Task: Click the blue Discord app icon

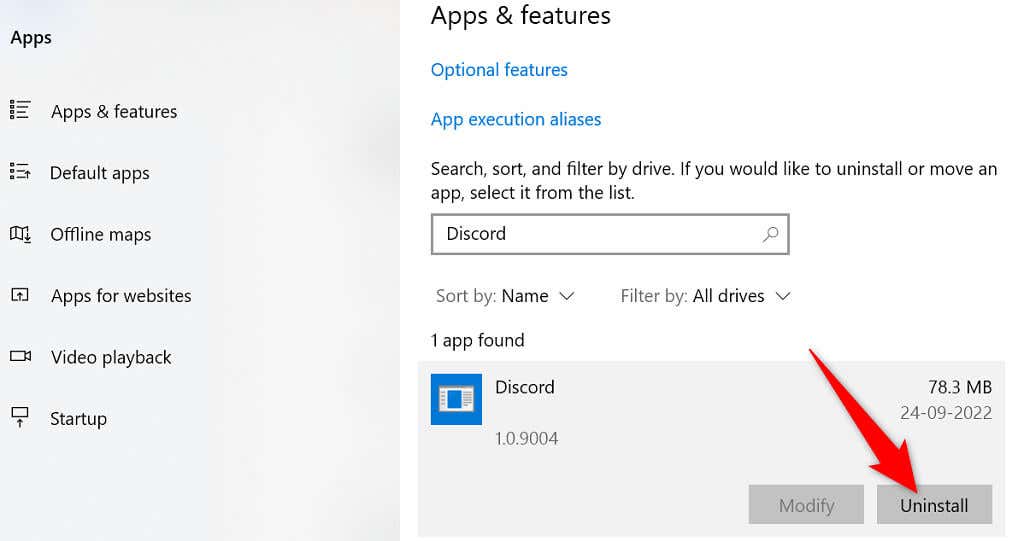Action: point(456,399)
